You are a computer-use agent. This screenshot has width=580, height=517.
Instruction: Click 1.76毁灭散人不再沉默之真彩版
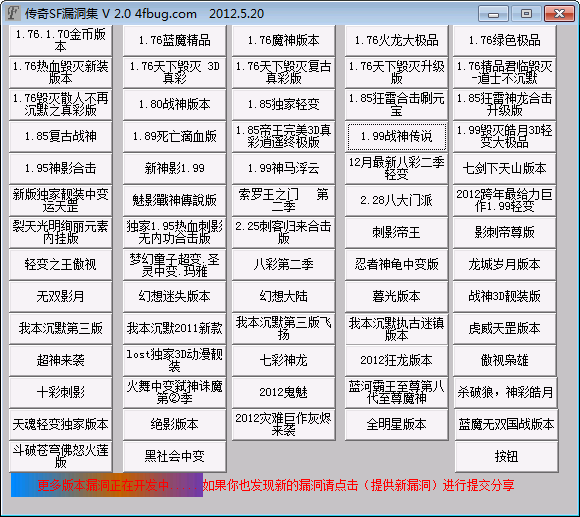pyautogui.click(x=61, y=104)
